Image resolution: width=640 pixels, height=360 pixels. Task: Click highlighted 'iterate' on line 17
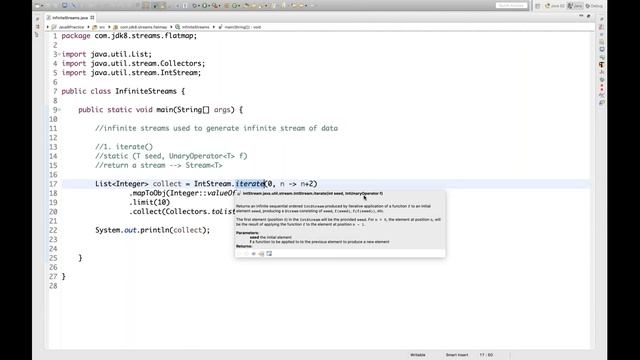pos(250,184)
